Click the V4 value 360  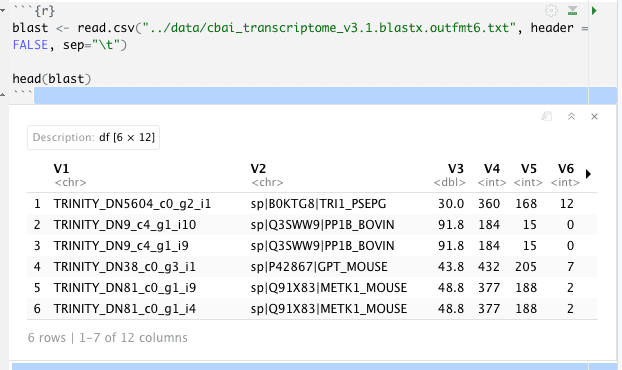click(489, 204)
